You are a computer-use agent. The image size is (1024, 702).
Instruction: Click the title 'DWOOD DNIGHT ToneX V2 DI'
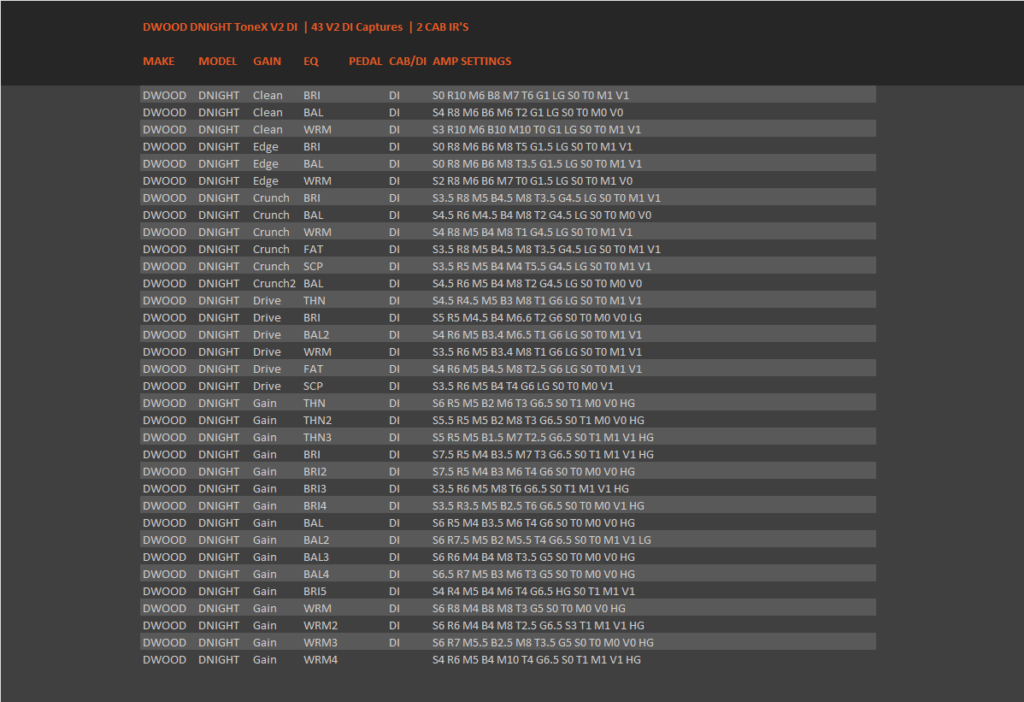[220, 27]
